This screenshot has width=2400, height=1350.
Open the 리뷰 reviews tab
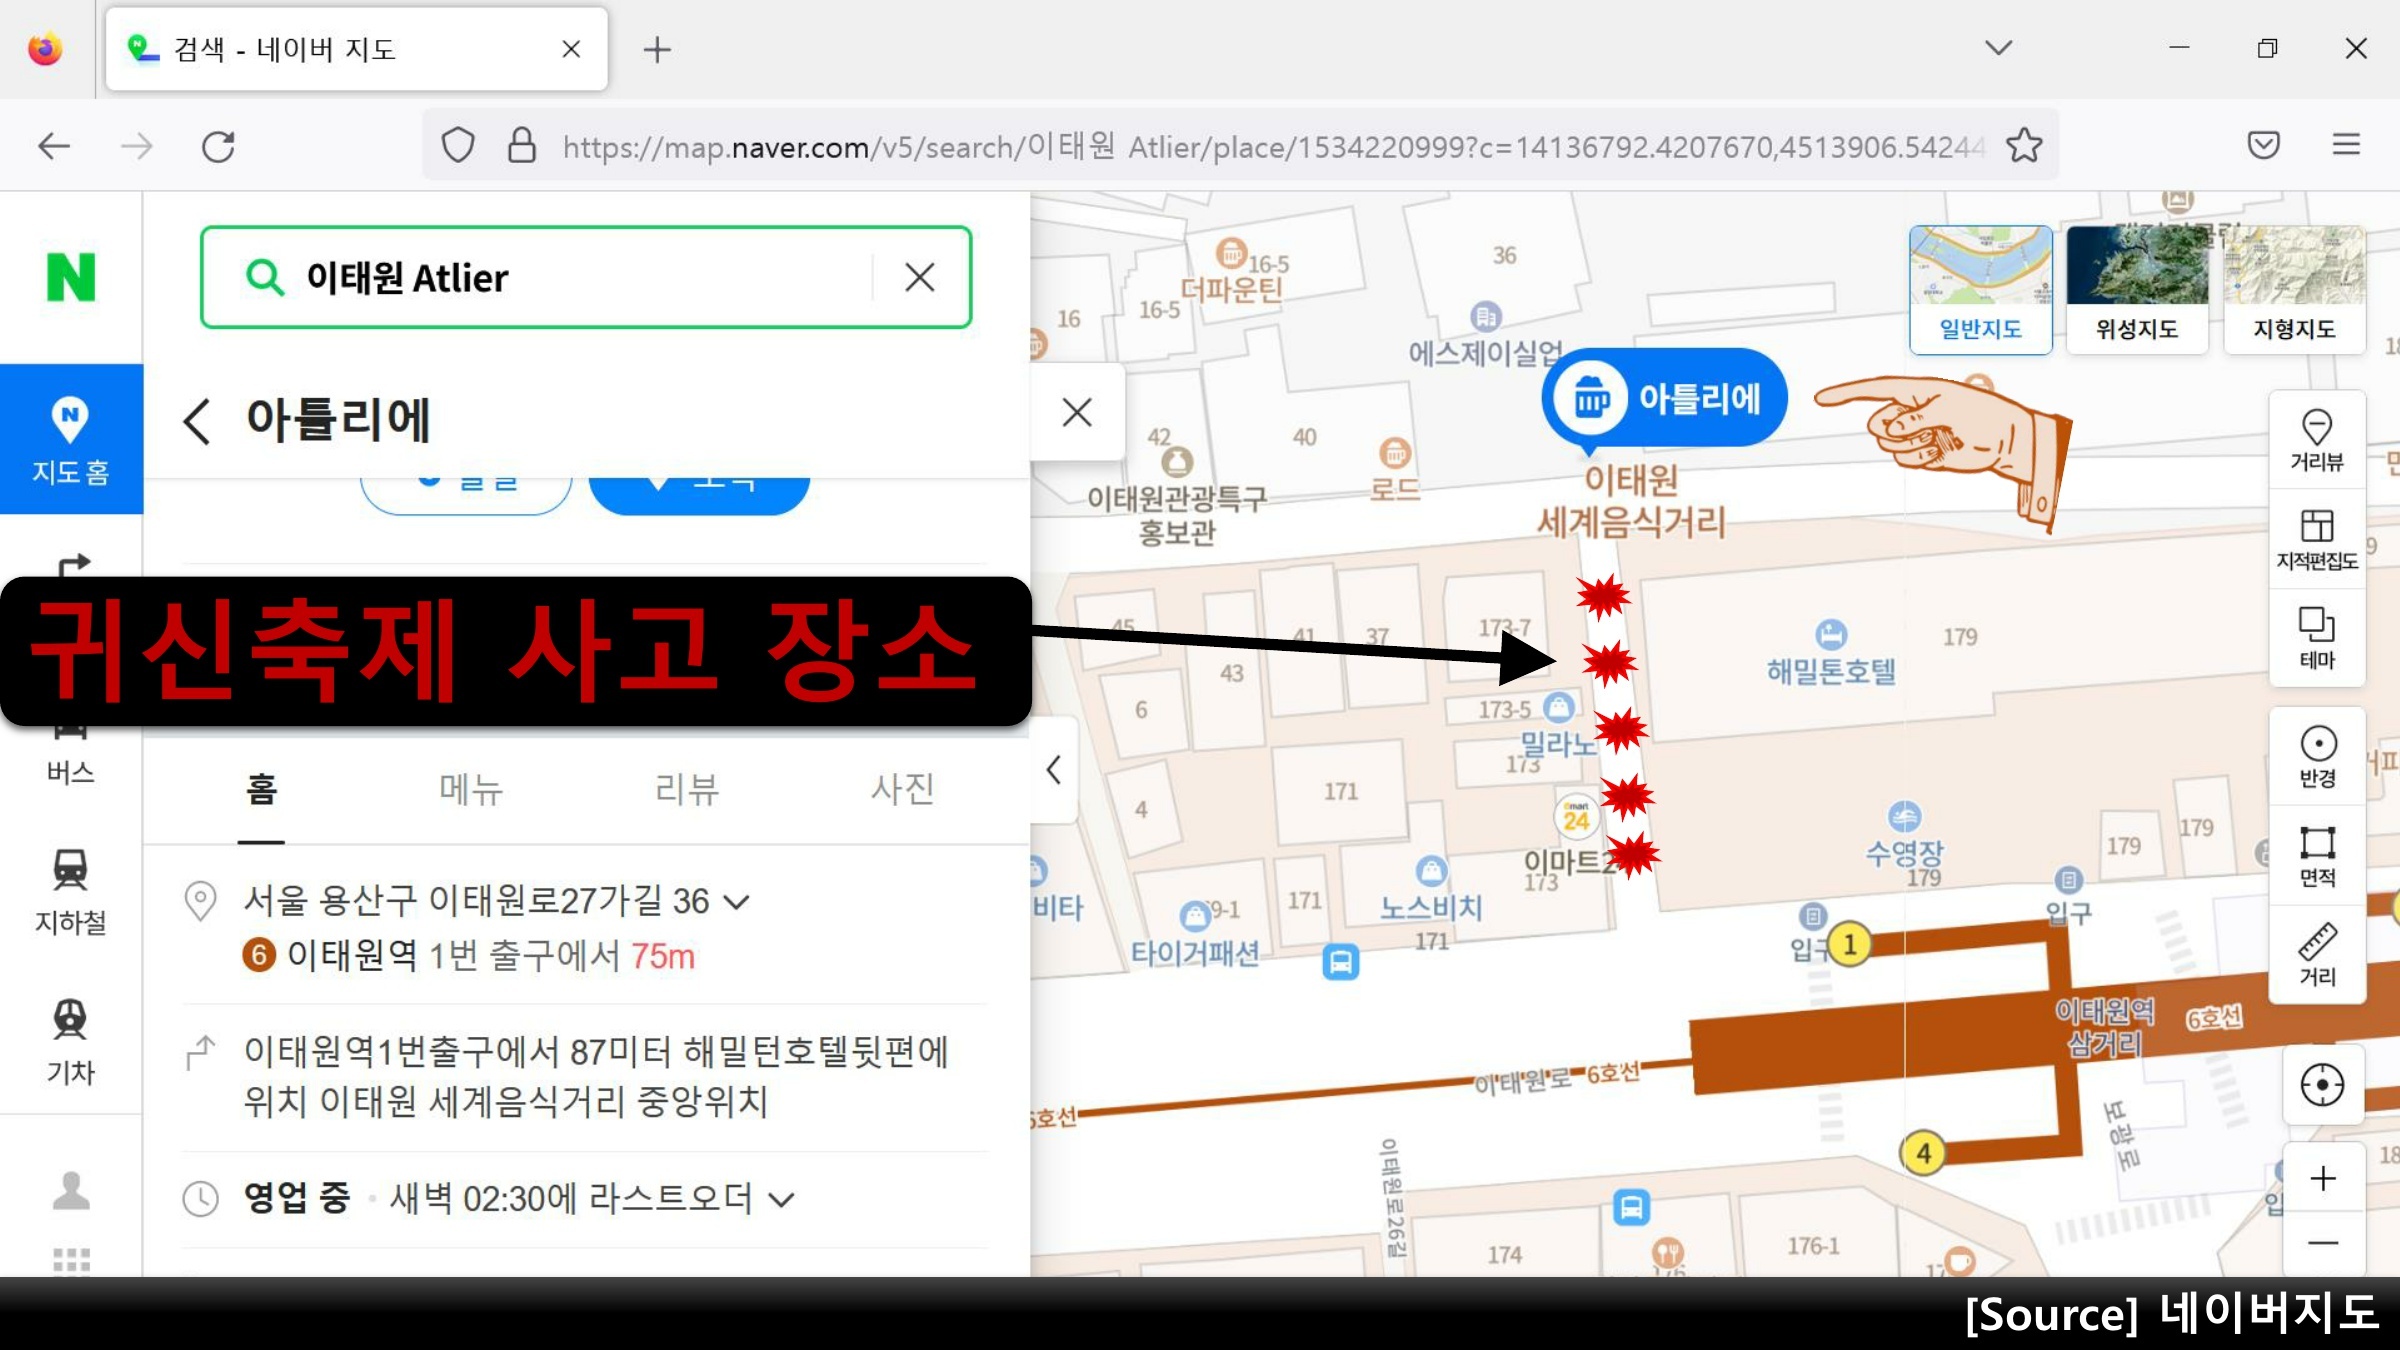pos(686,789)
